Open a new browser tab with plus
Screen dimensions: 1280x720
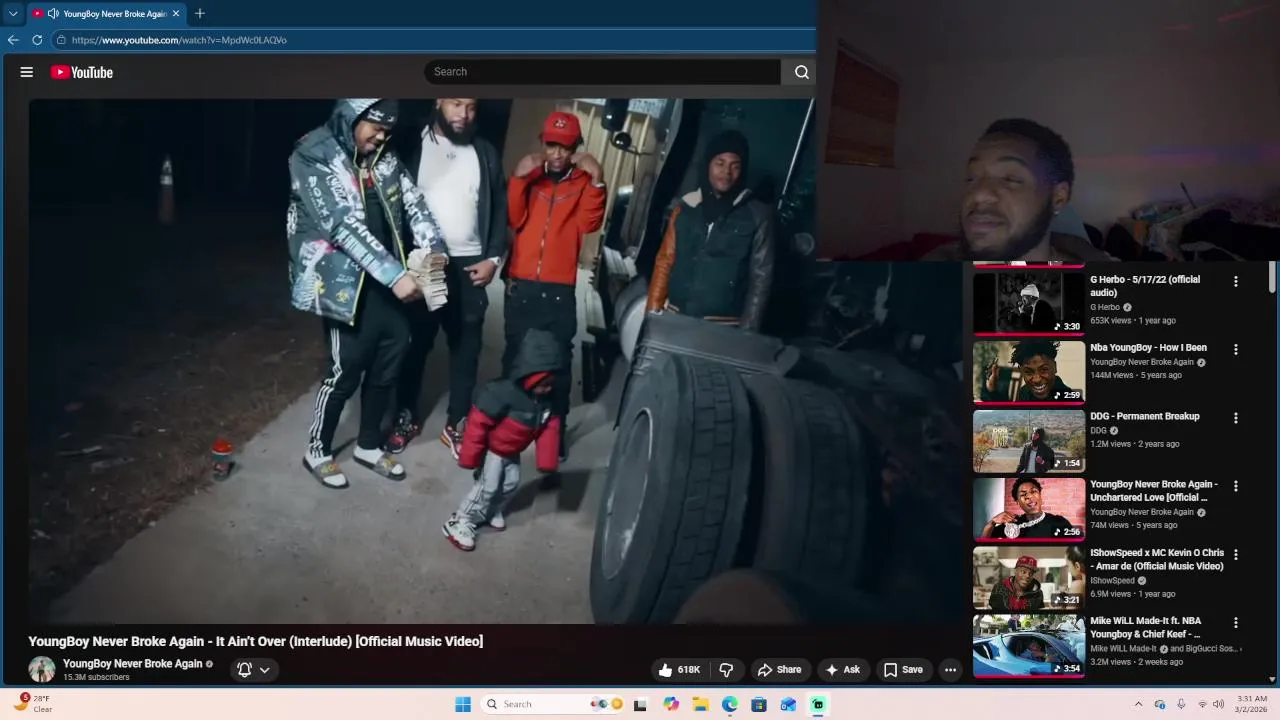200,14
